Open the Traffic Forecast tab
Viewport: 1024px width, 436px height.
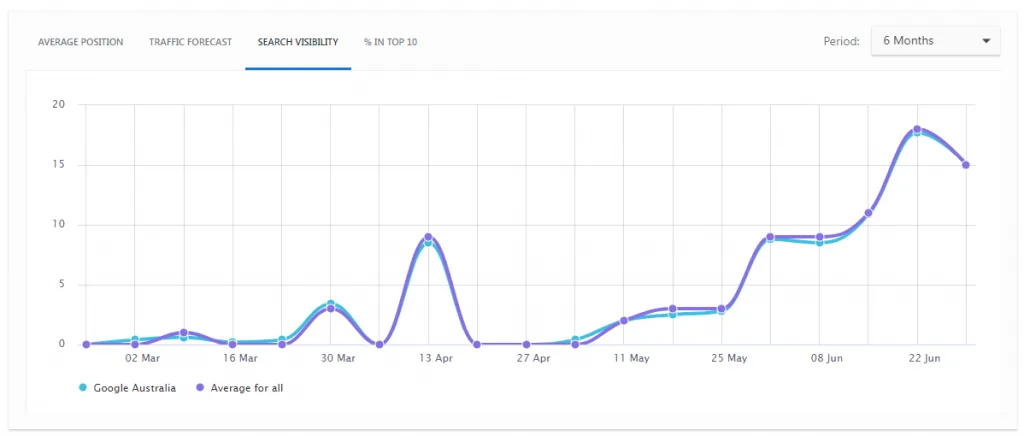pyautogui.click(x=190, y=42)
